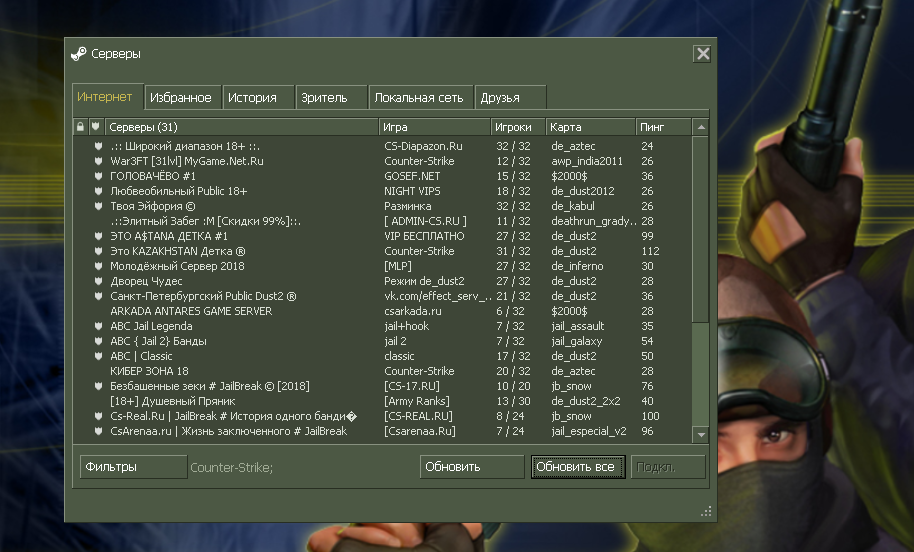Switch to the Интернет tab
The height and width of the screenshot is (552, 914).
[x=108, y=97]
